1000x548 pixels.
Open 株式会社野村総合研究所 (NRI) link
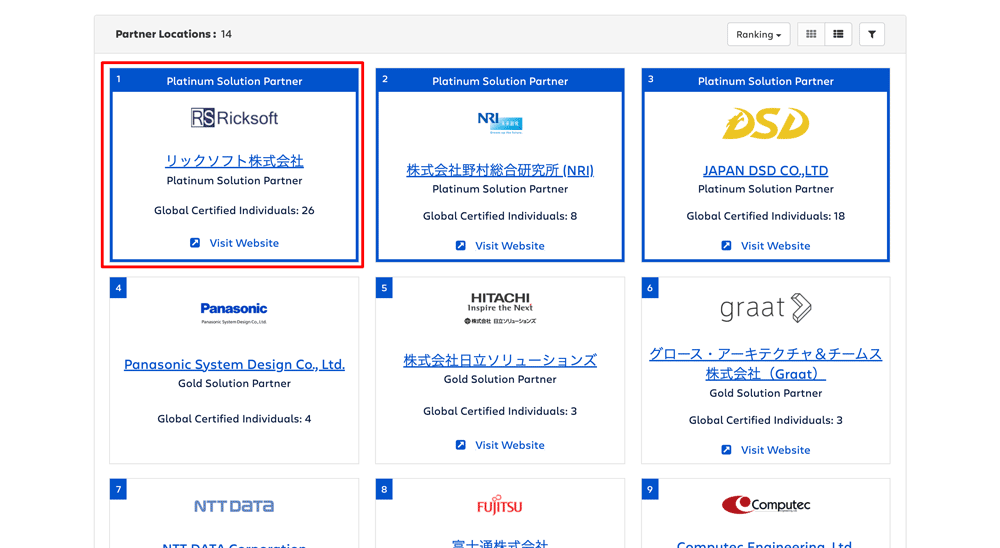tap(500, 170)
